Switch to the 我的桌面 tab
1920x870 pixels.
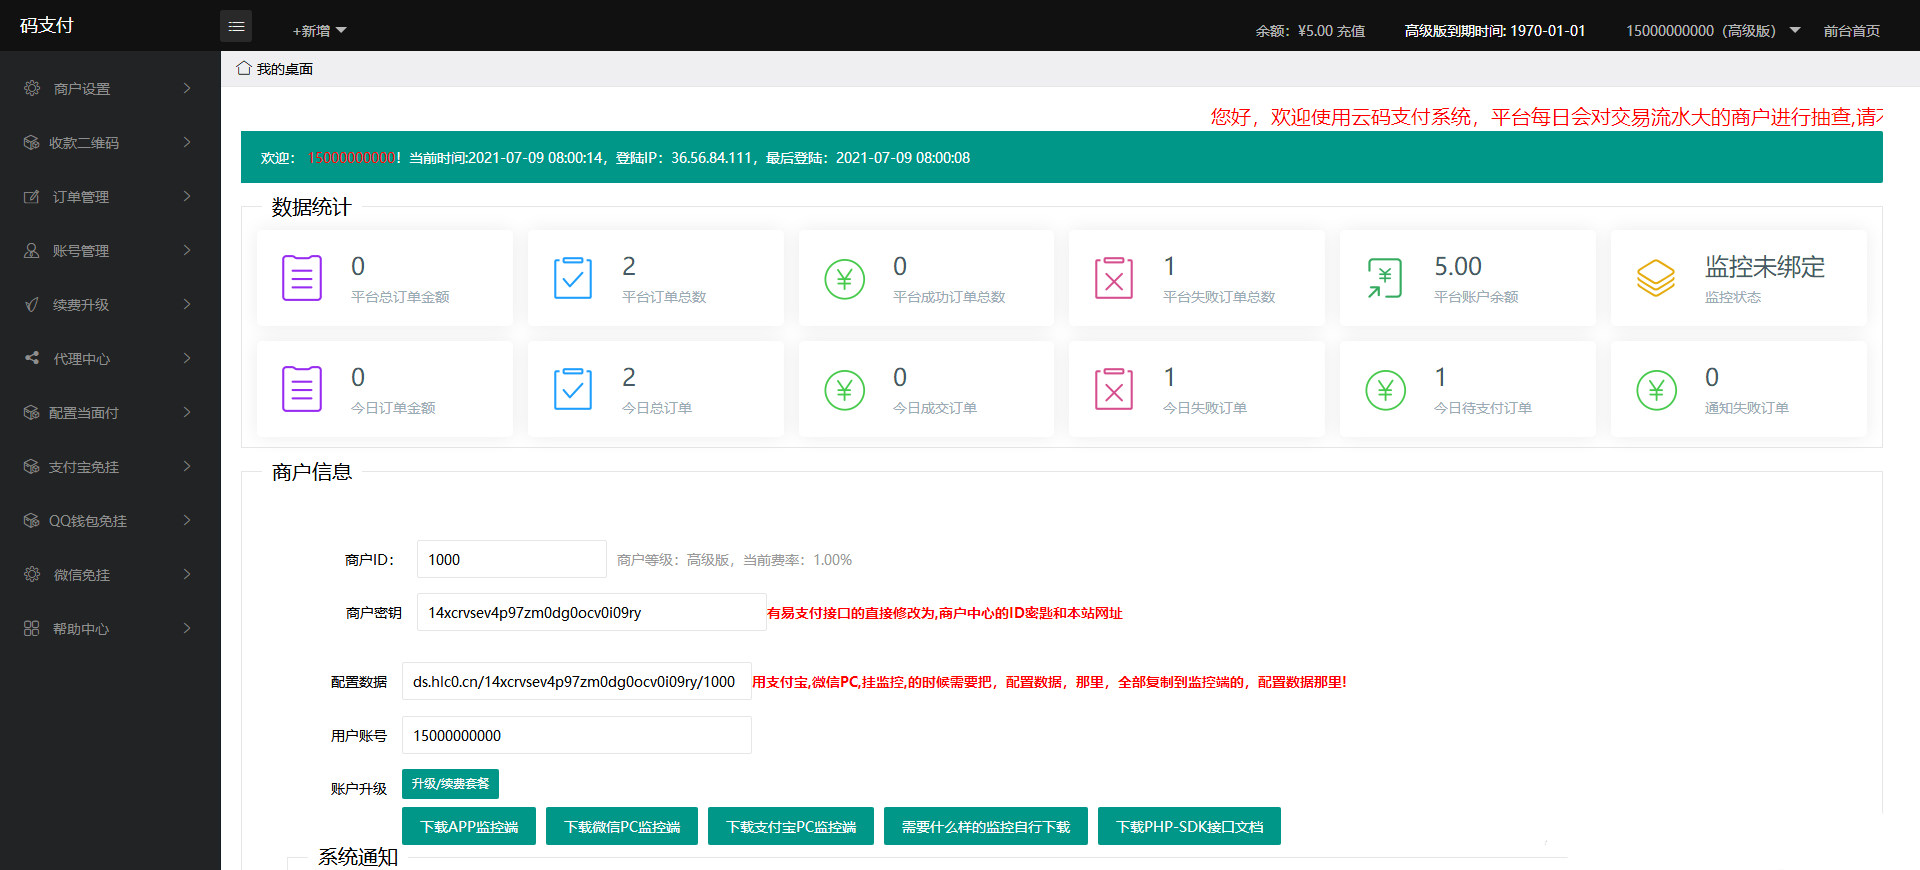(x=275, y=69)
